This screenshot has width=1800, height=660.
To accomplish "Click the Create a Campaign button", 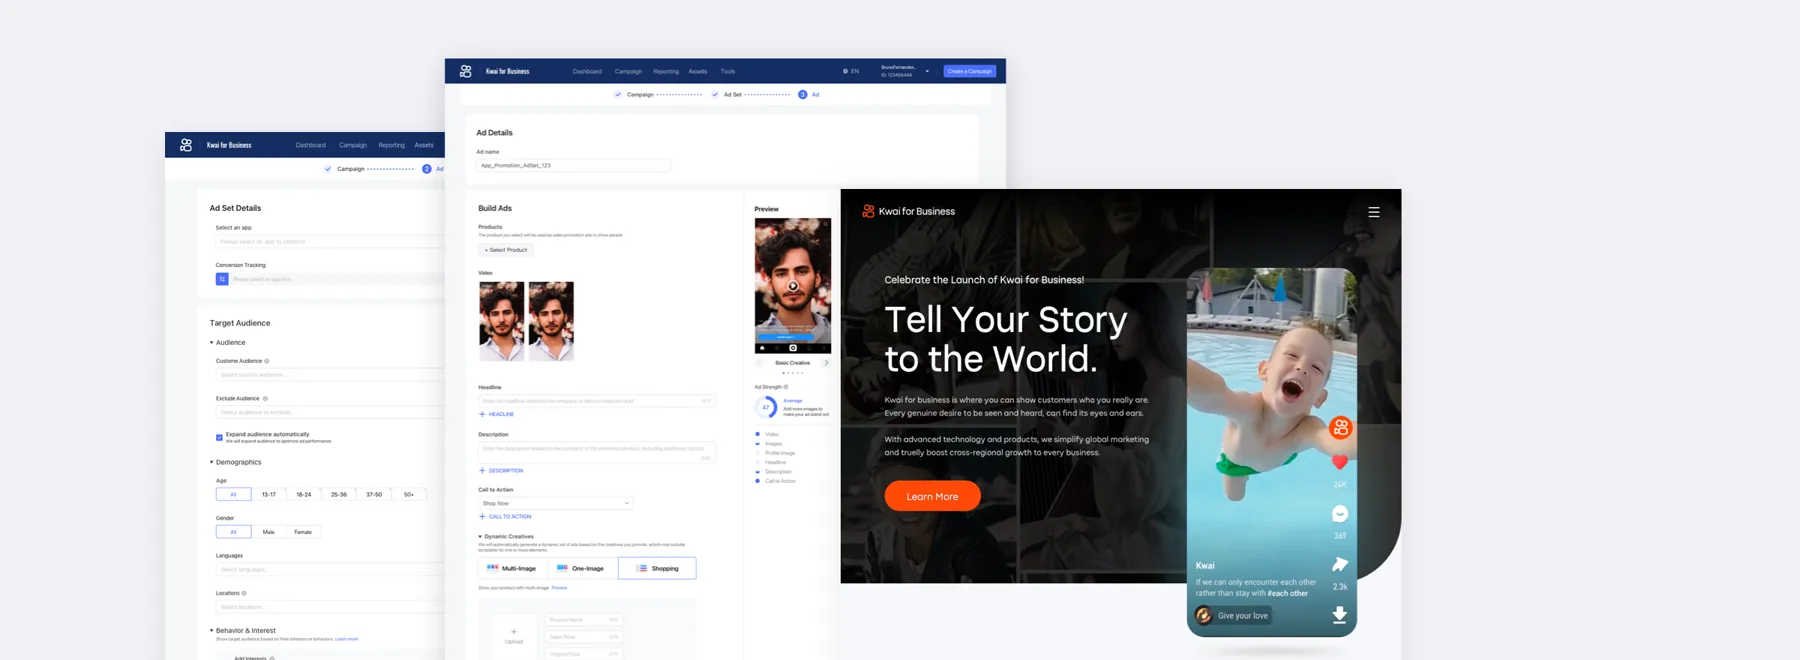I will 970,71.
